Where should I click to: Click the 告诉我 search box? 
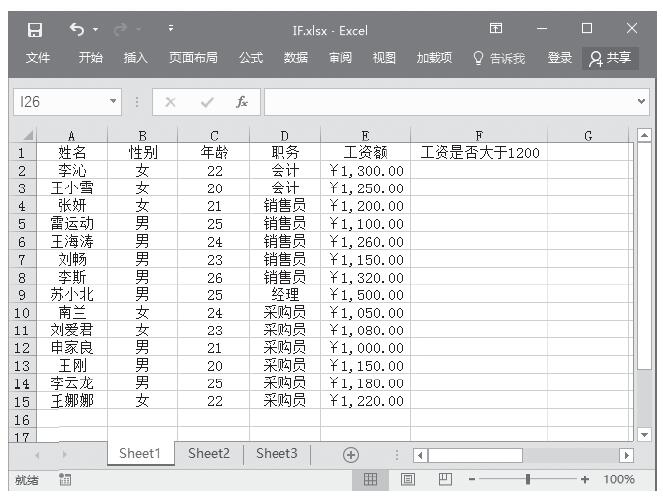[x=499, y=58]
